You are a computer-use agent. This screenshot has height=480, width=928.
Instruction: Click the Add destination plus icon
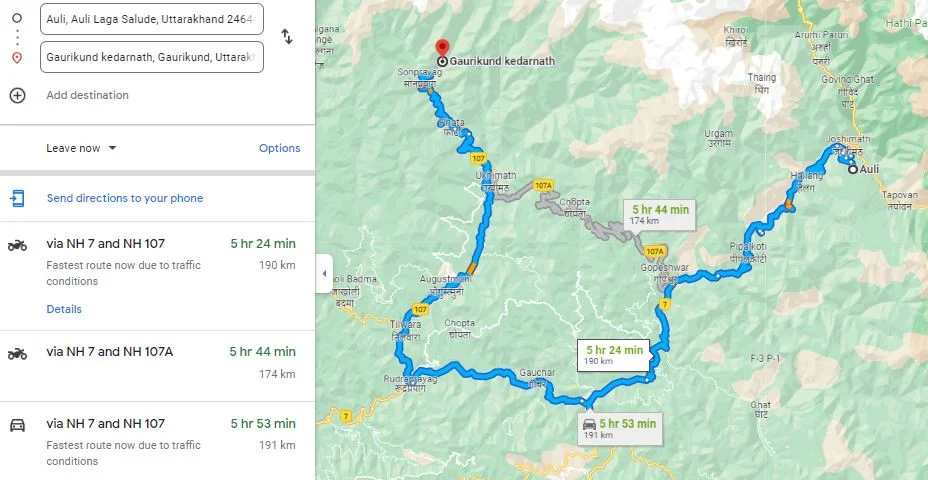[x=17, y=95]
